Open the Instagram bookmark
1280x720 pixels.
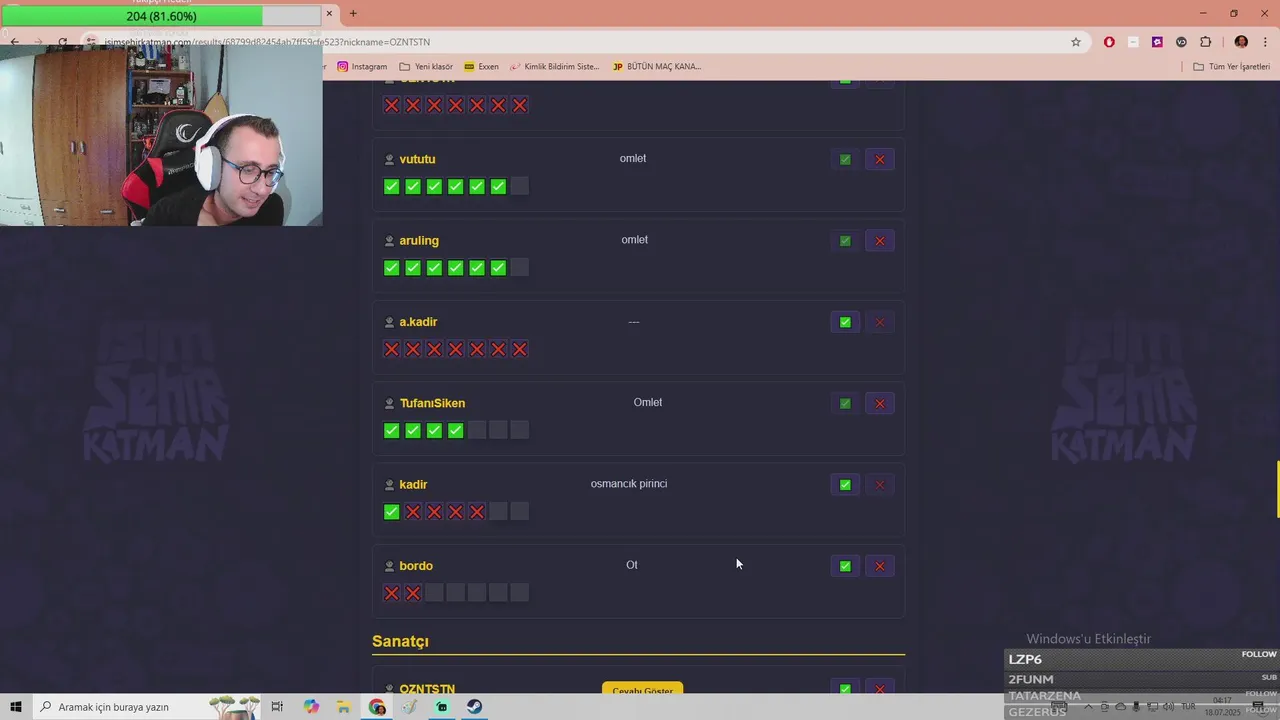point(362,66)
